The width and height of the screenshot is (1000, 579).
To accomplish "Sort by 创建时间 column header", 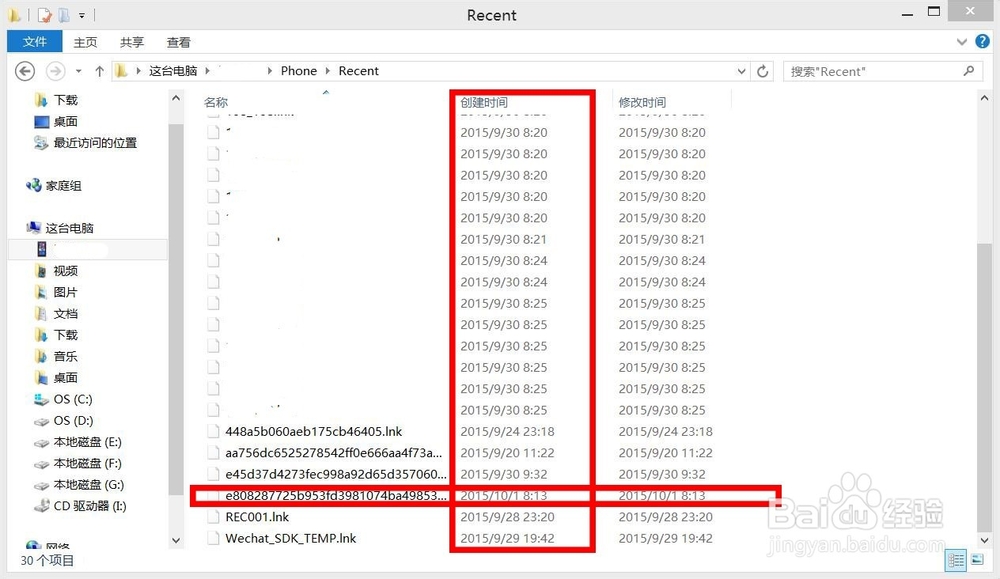I will pos(484,102).
